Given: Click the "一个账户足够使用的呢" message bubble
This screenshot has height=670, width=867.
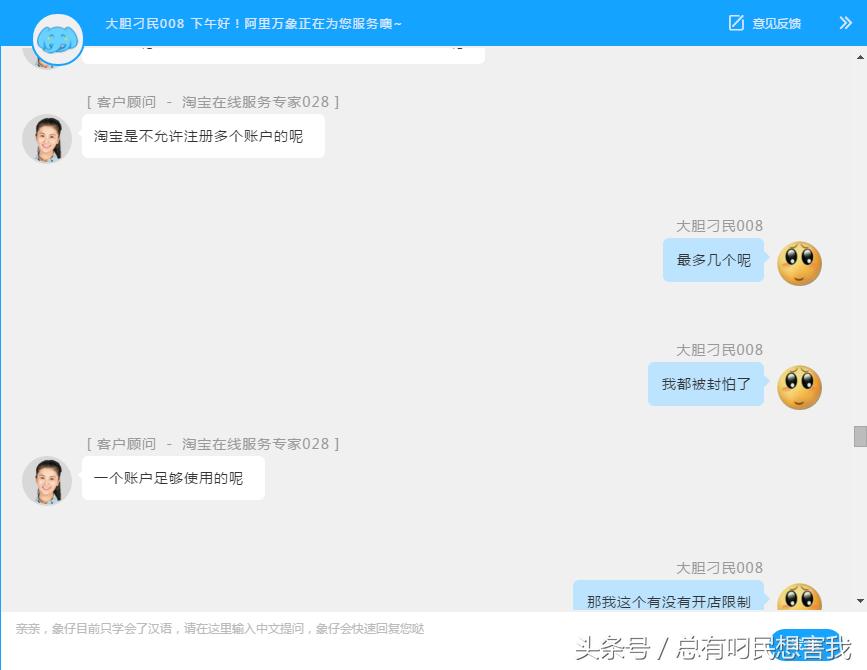Looking at the screenshot, I should (x=172, y=478).
